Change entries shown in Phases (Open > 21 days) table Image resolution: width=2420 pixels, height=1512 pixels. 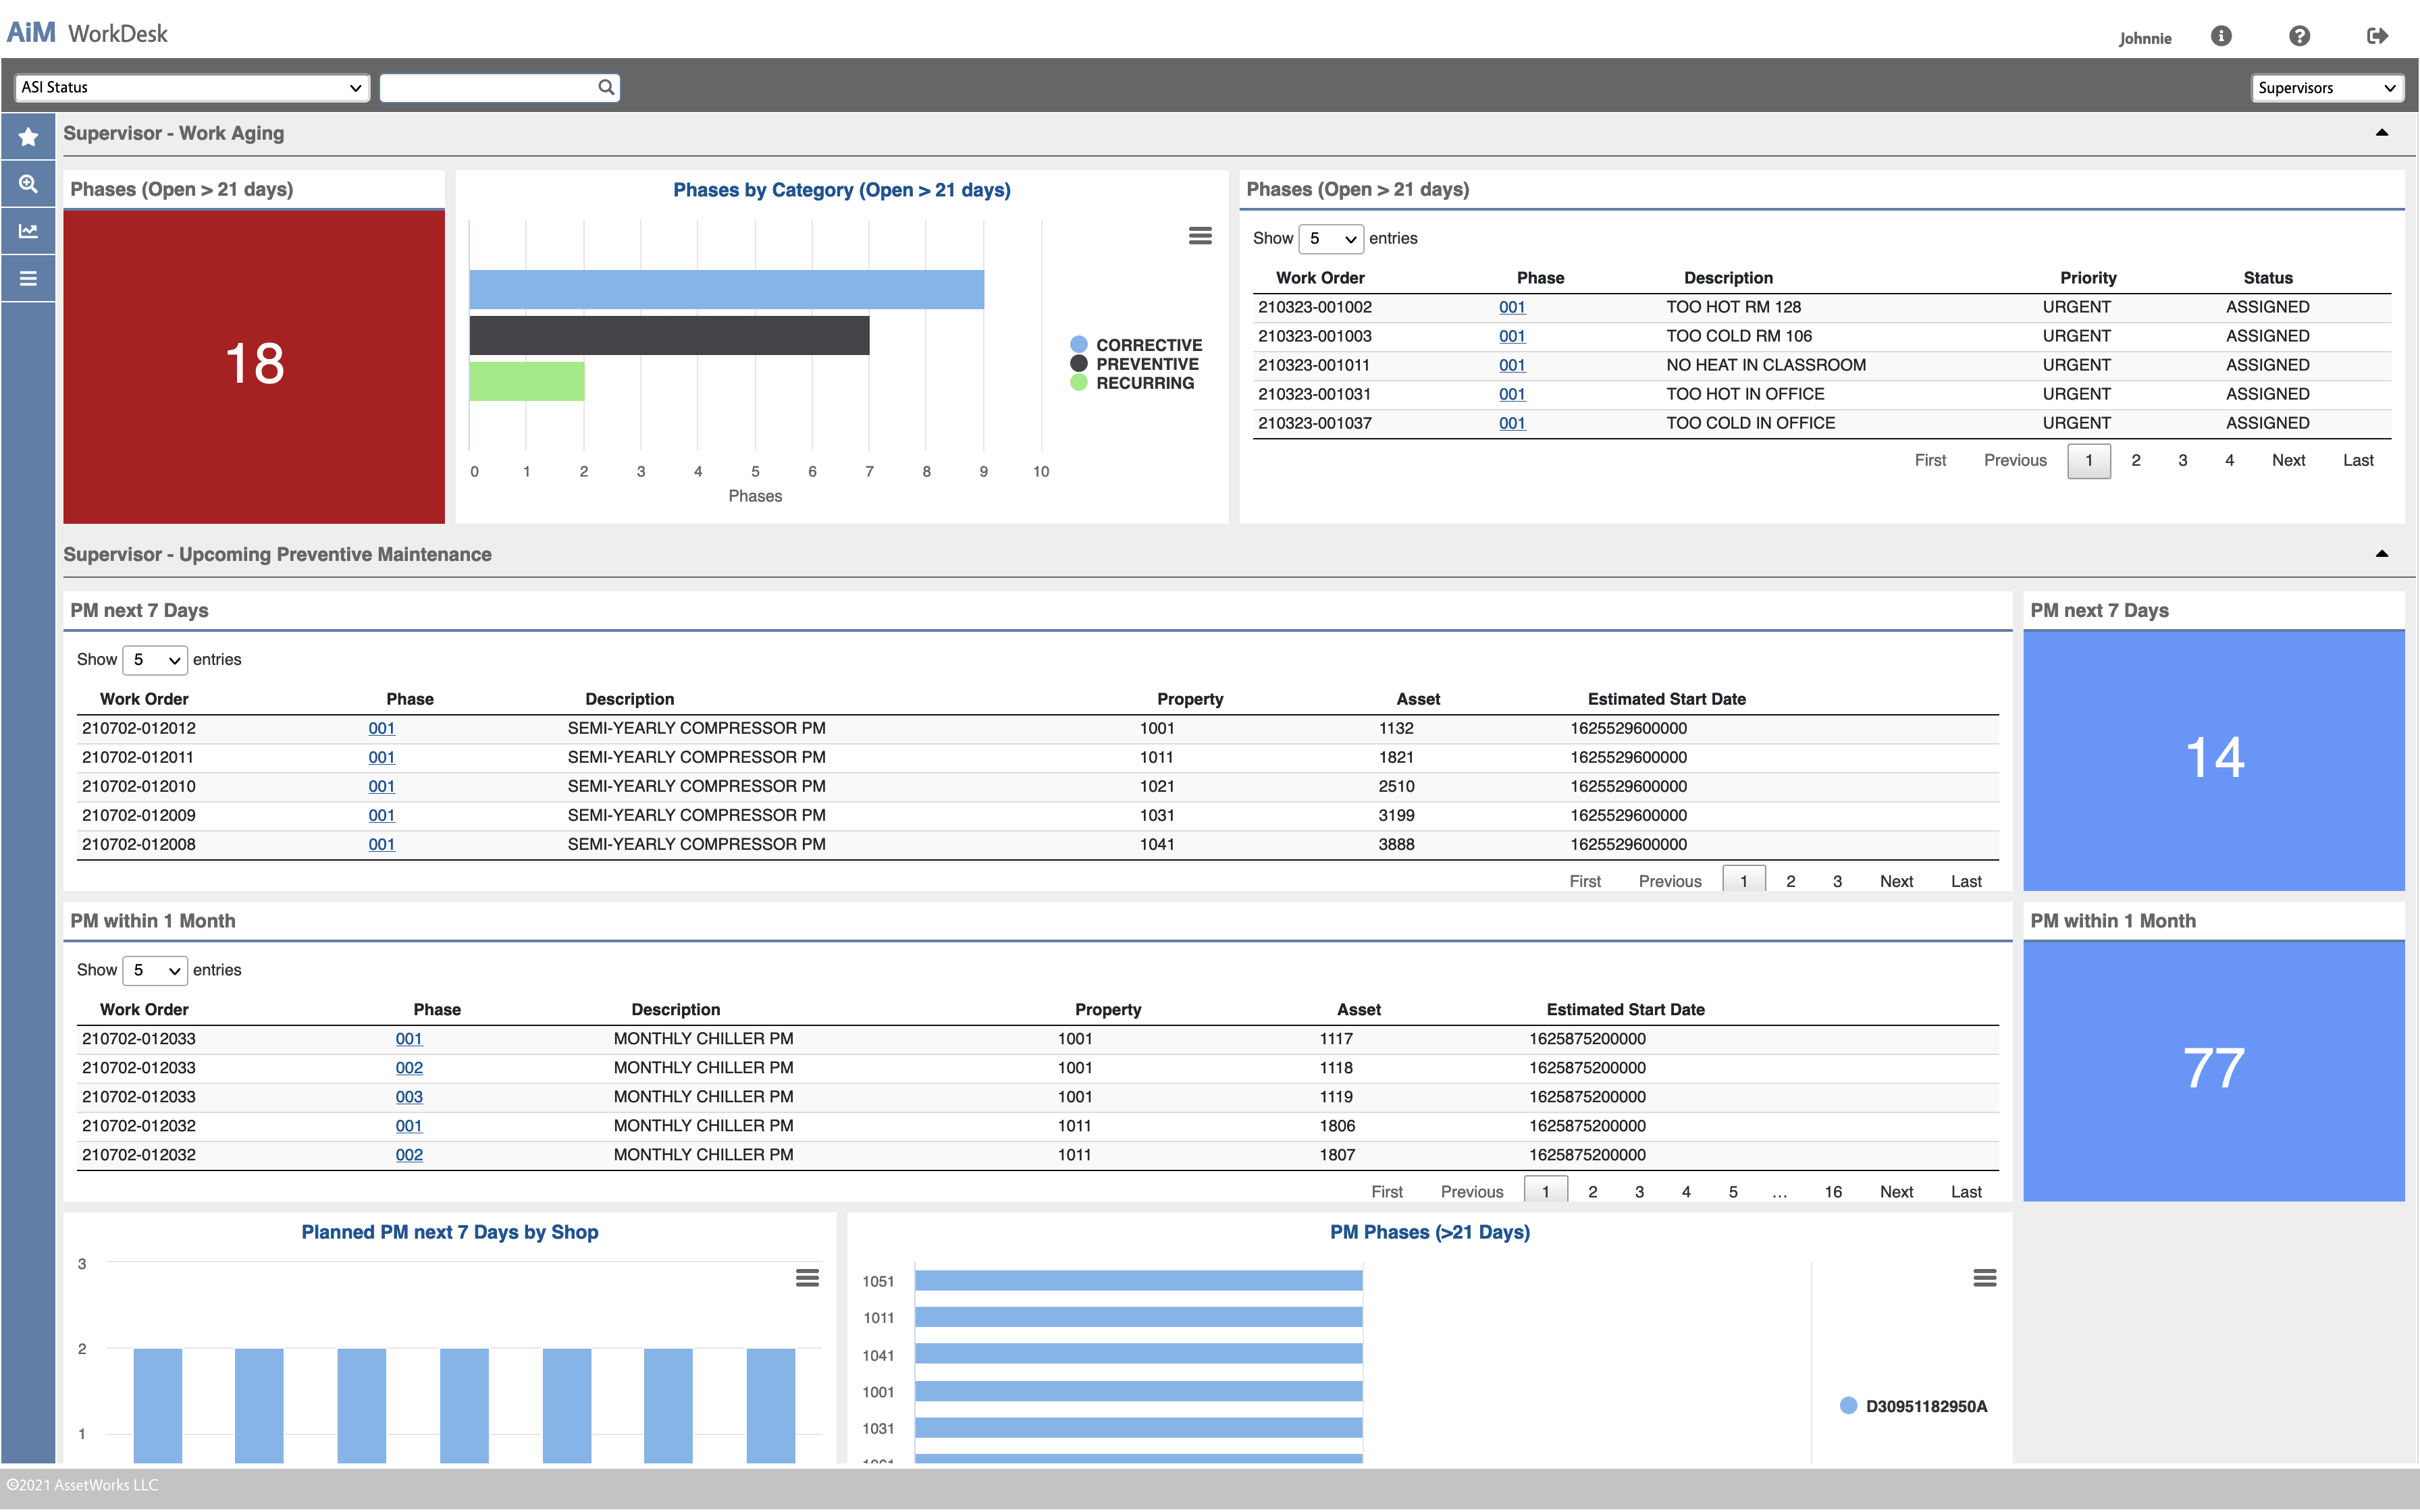1331,238
